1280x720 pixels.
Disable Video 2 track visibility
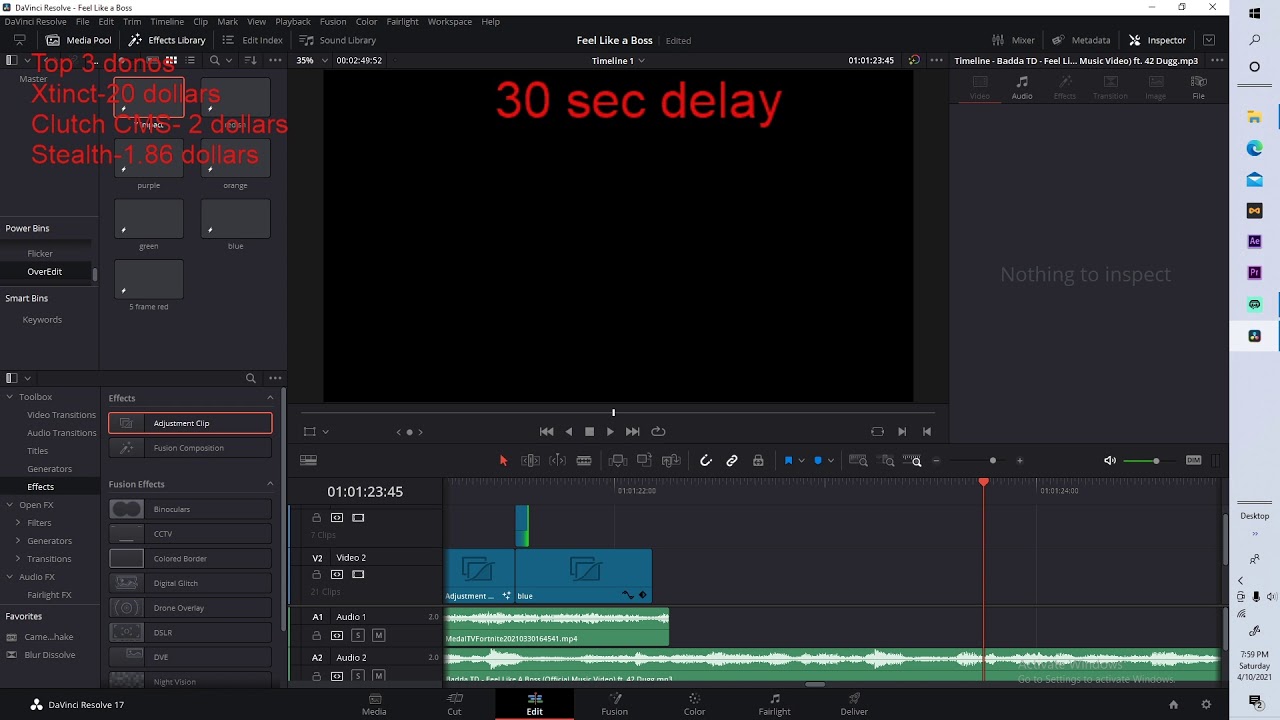358,575
